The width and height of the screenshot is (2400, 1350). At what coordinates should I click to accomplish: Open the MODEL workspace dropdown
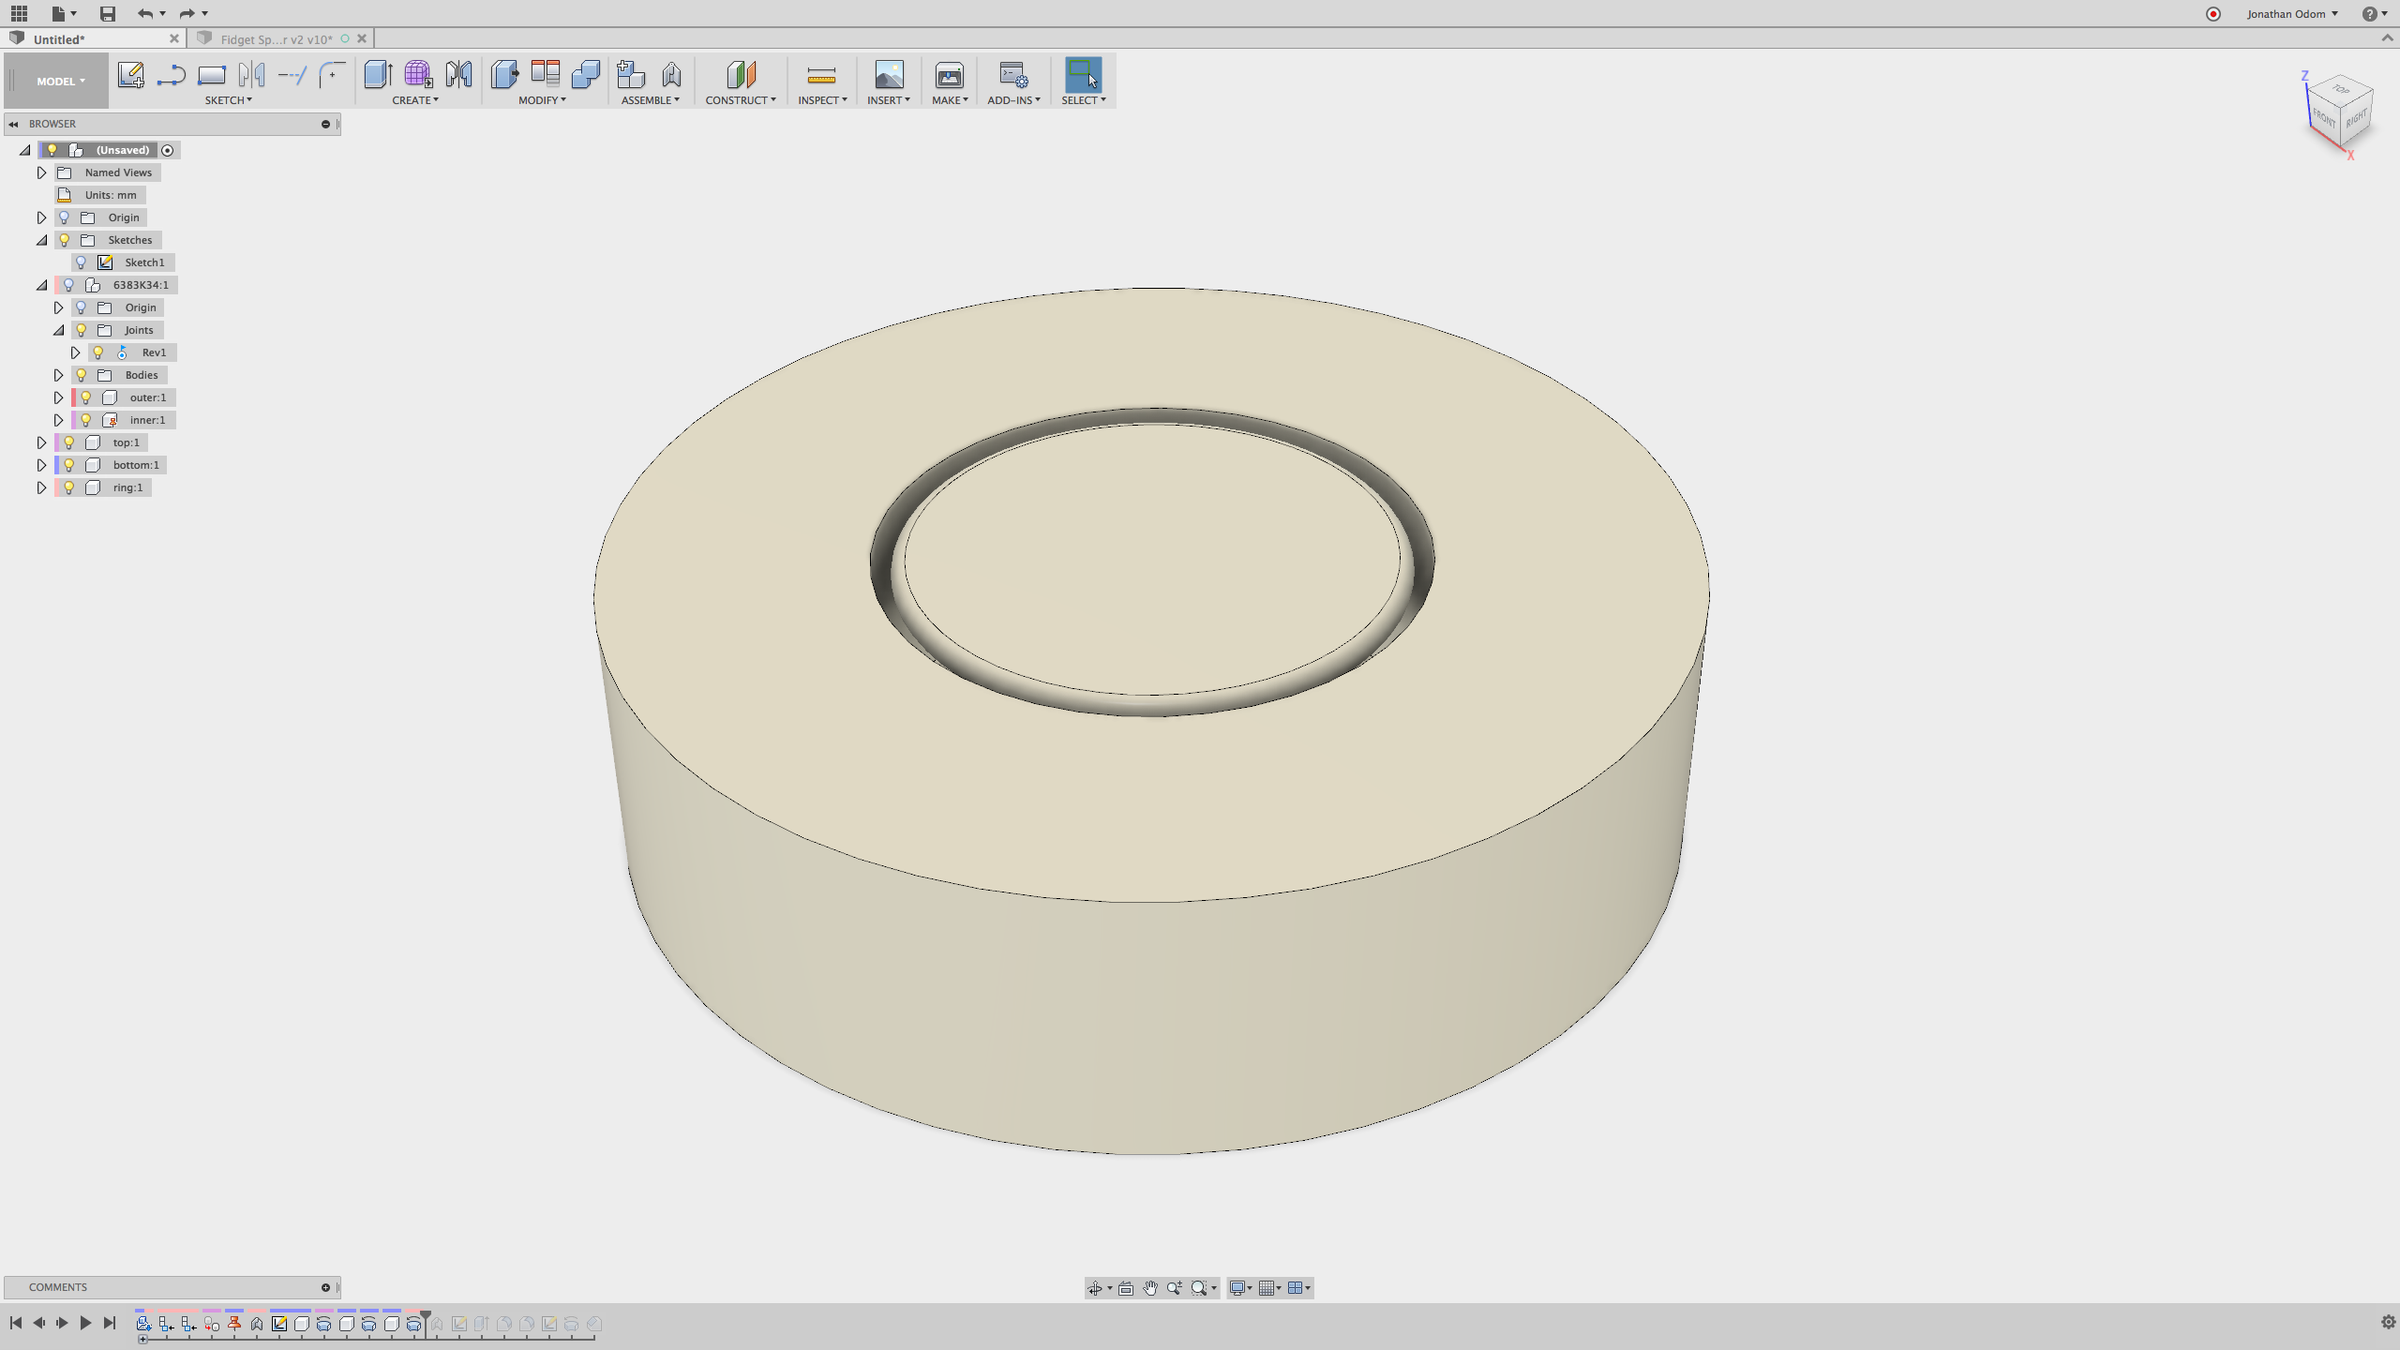point(60,81)
